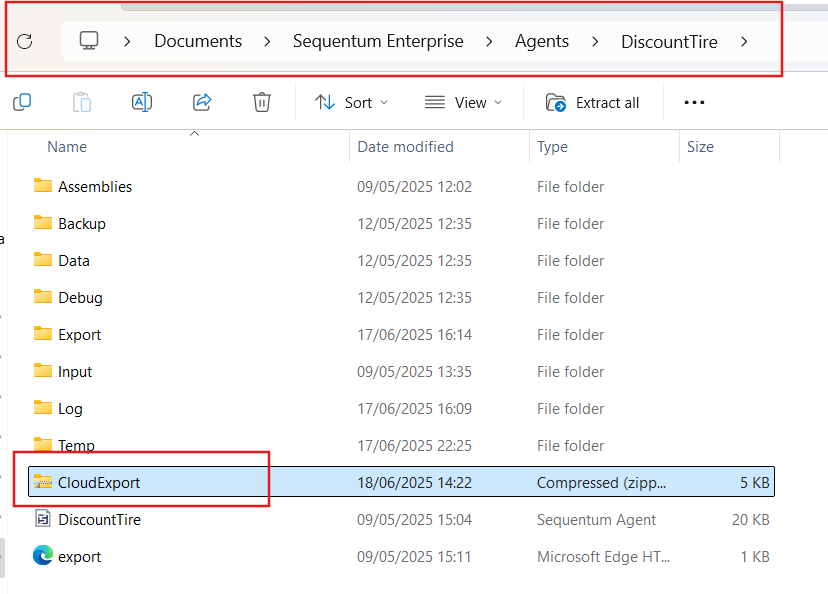Select the DiscountTire Sequentum Agent file
The image size is (828, 594).
click(99, 519)
